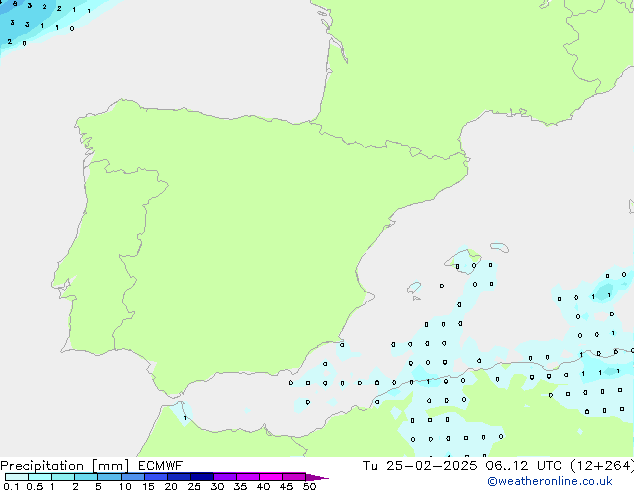Click the 'Precipitation [mm]' title text
This screenshot has width=634, height=490.
click(x=65, y=466)
